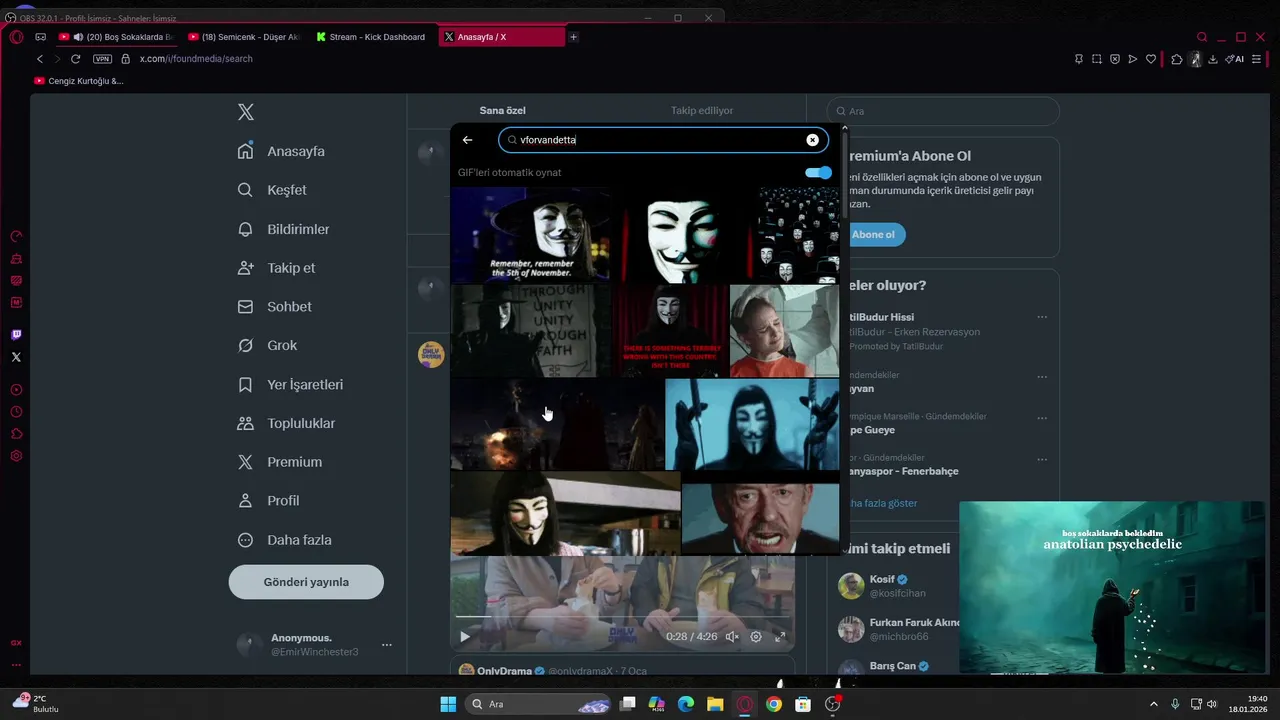This screenshot has width=1280, height=720.
Task: Select the crowd of masks GIF
Action: click(x=799, y=235)
